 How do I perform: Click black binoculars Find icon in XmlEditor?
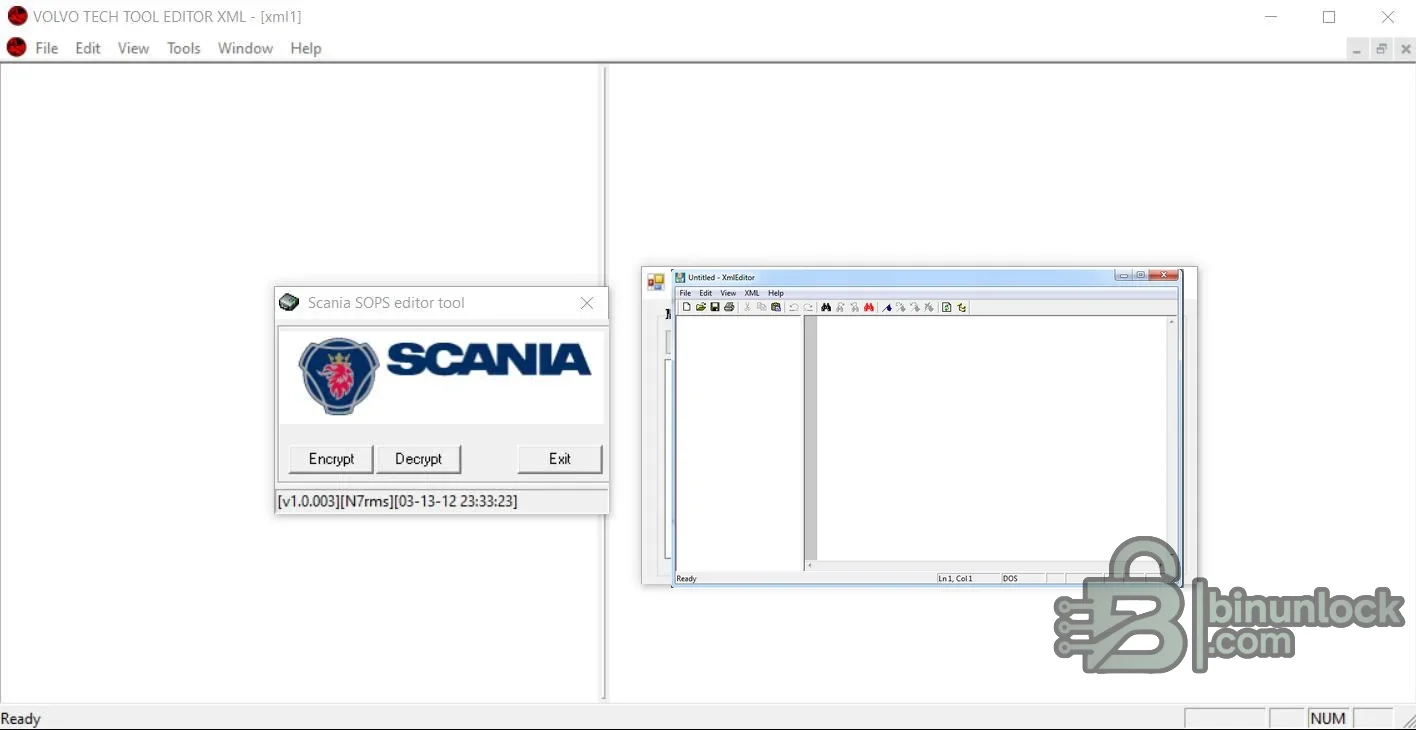point(826,307)
